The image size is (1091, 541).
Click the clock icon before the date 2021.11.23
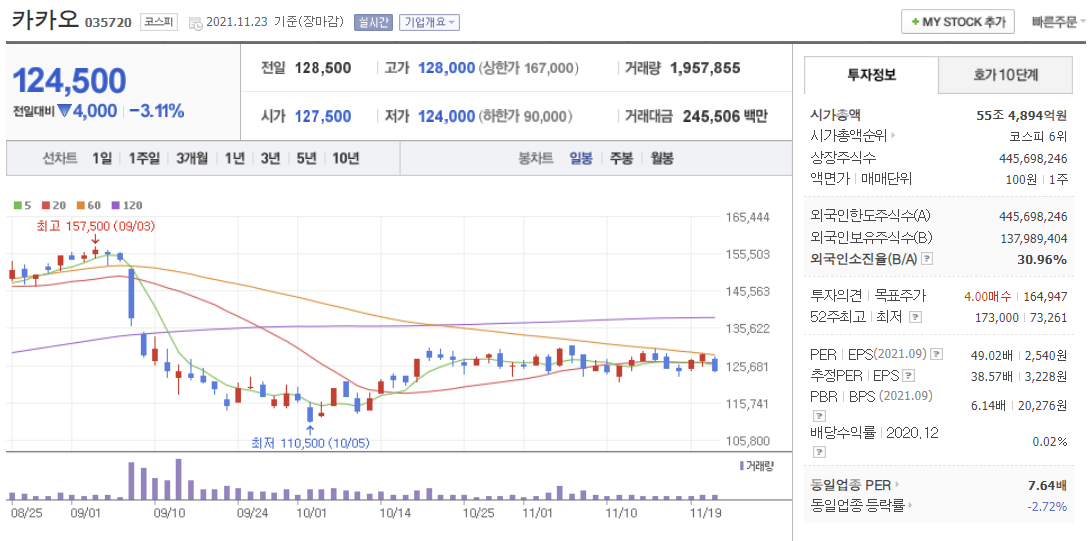[196, 23]
